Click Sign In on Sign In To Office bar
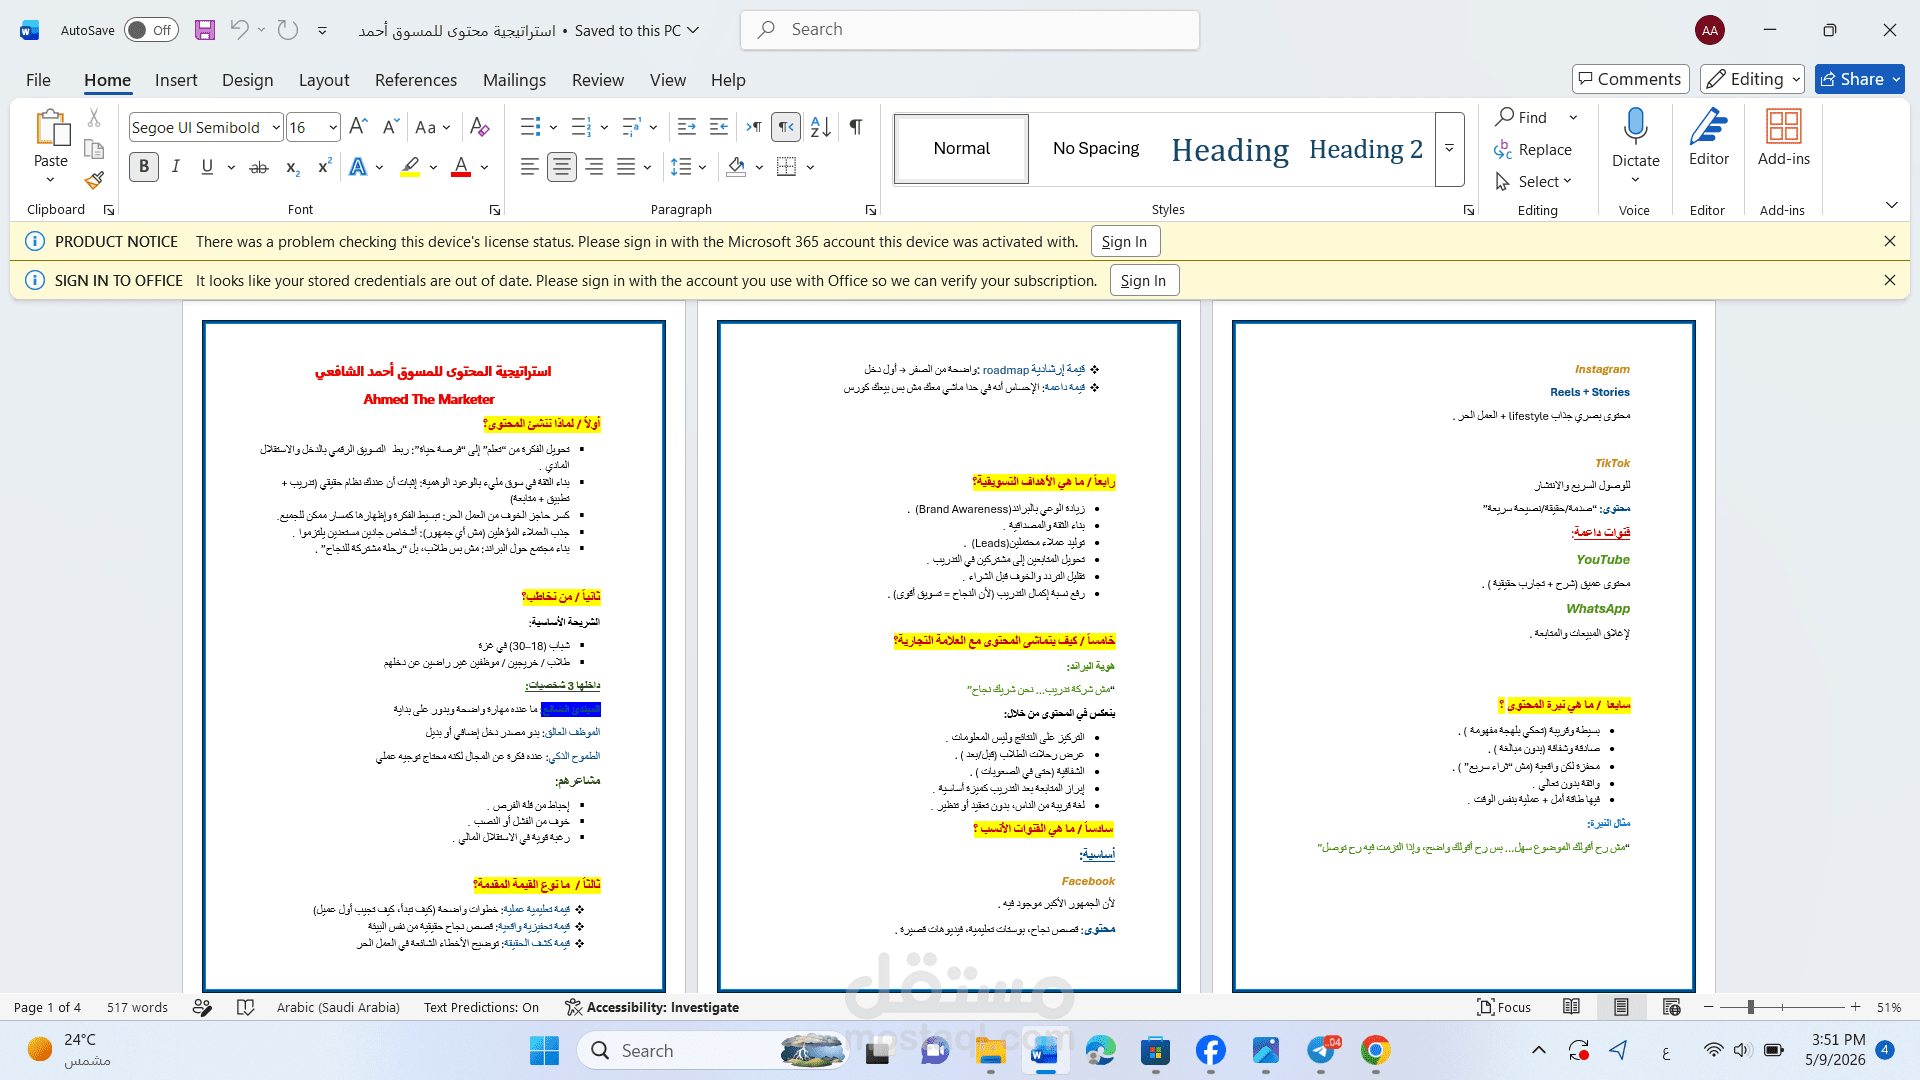1920x1080 pixels. click(1144, 280)
